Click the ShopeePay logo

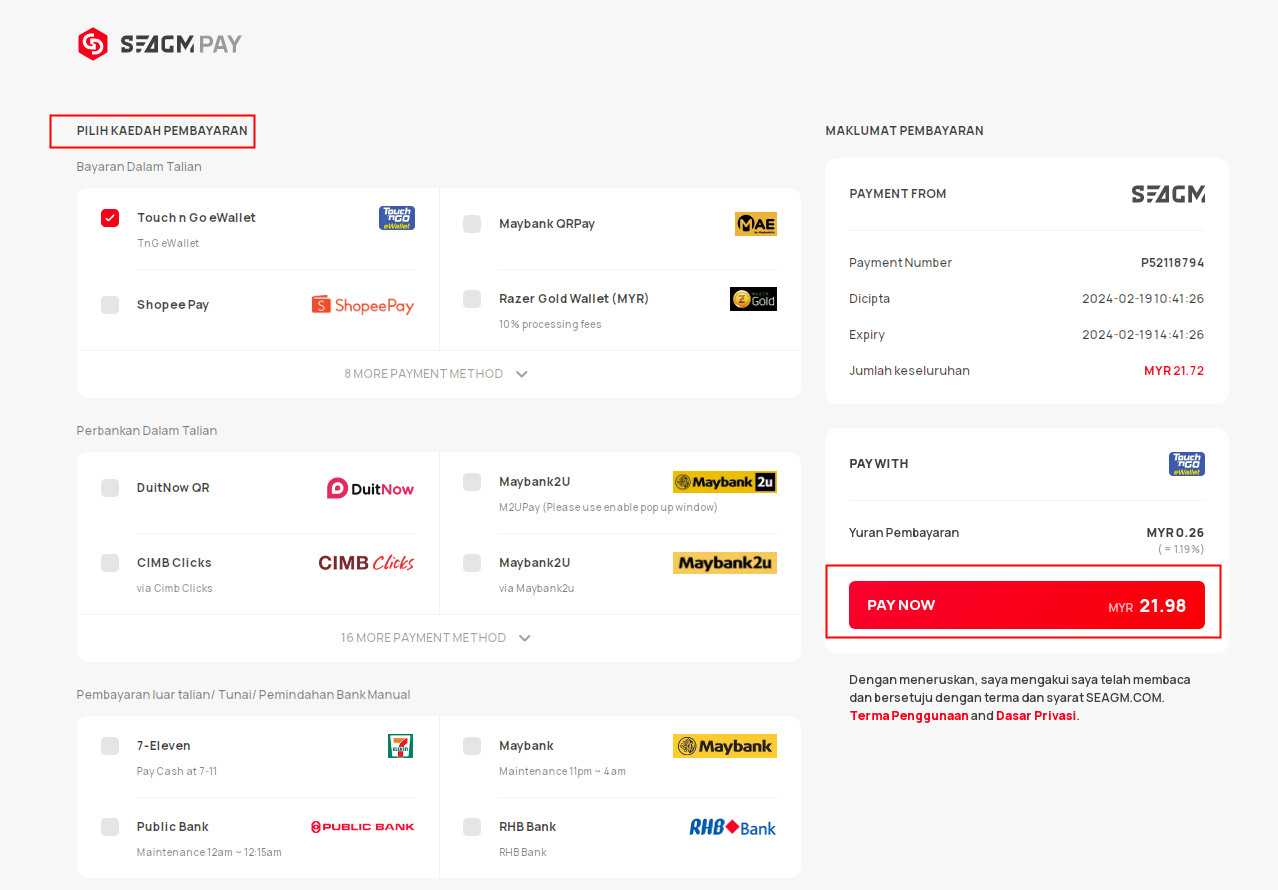point(362,305)
